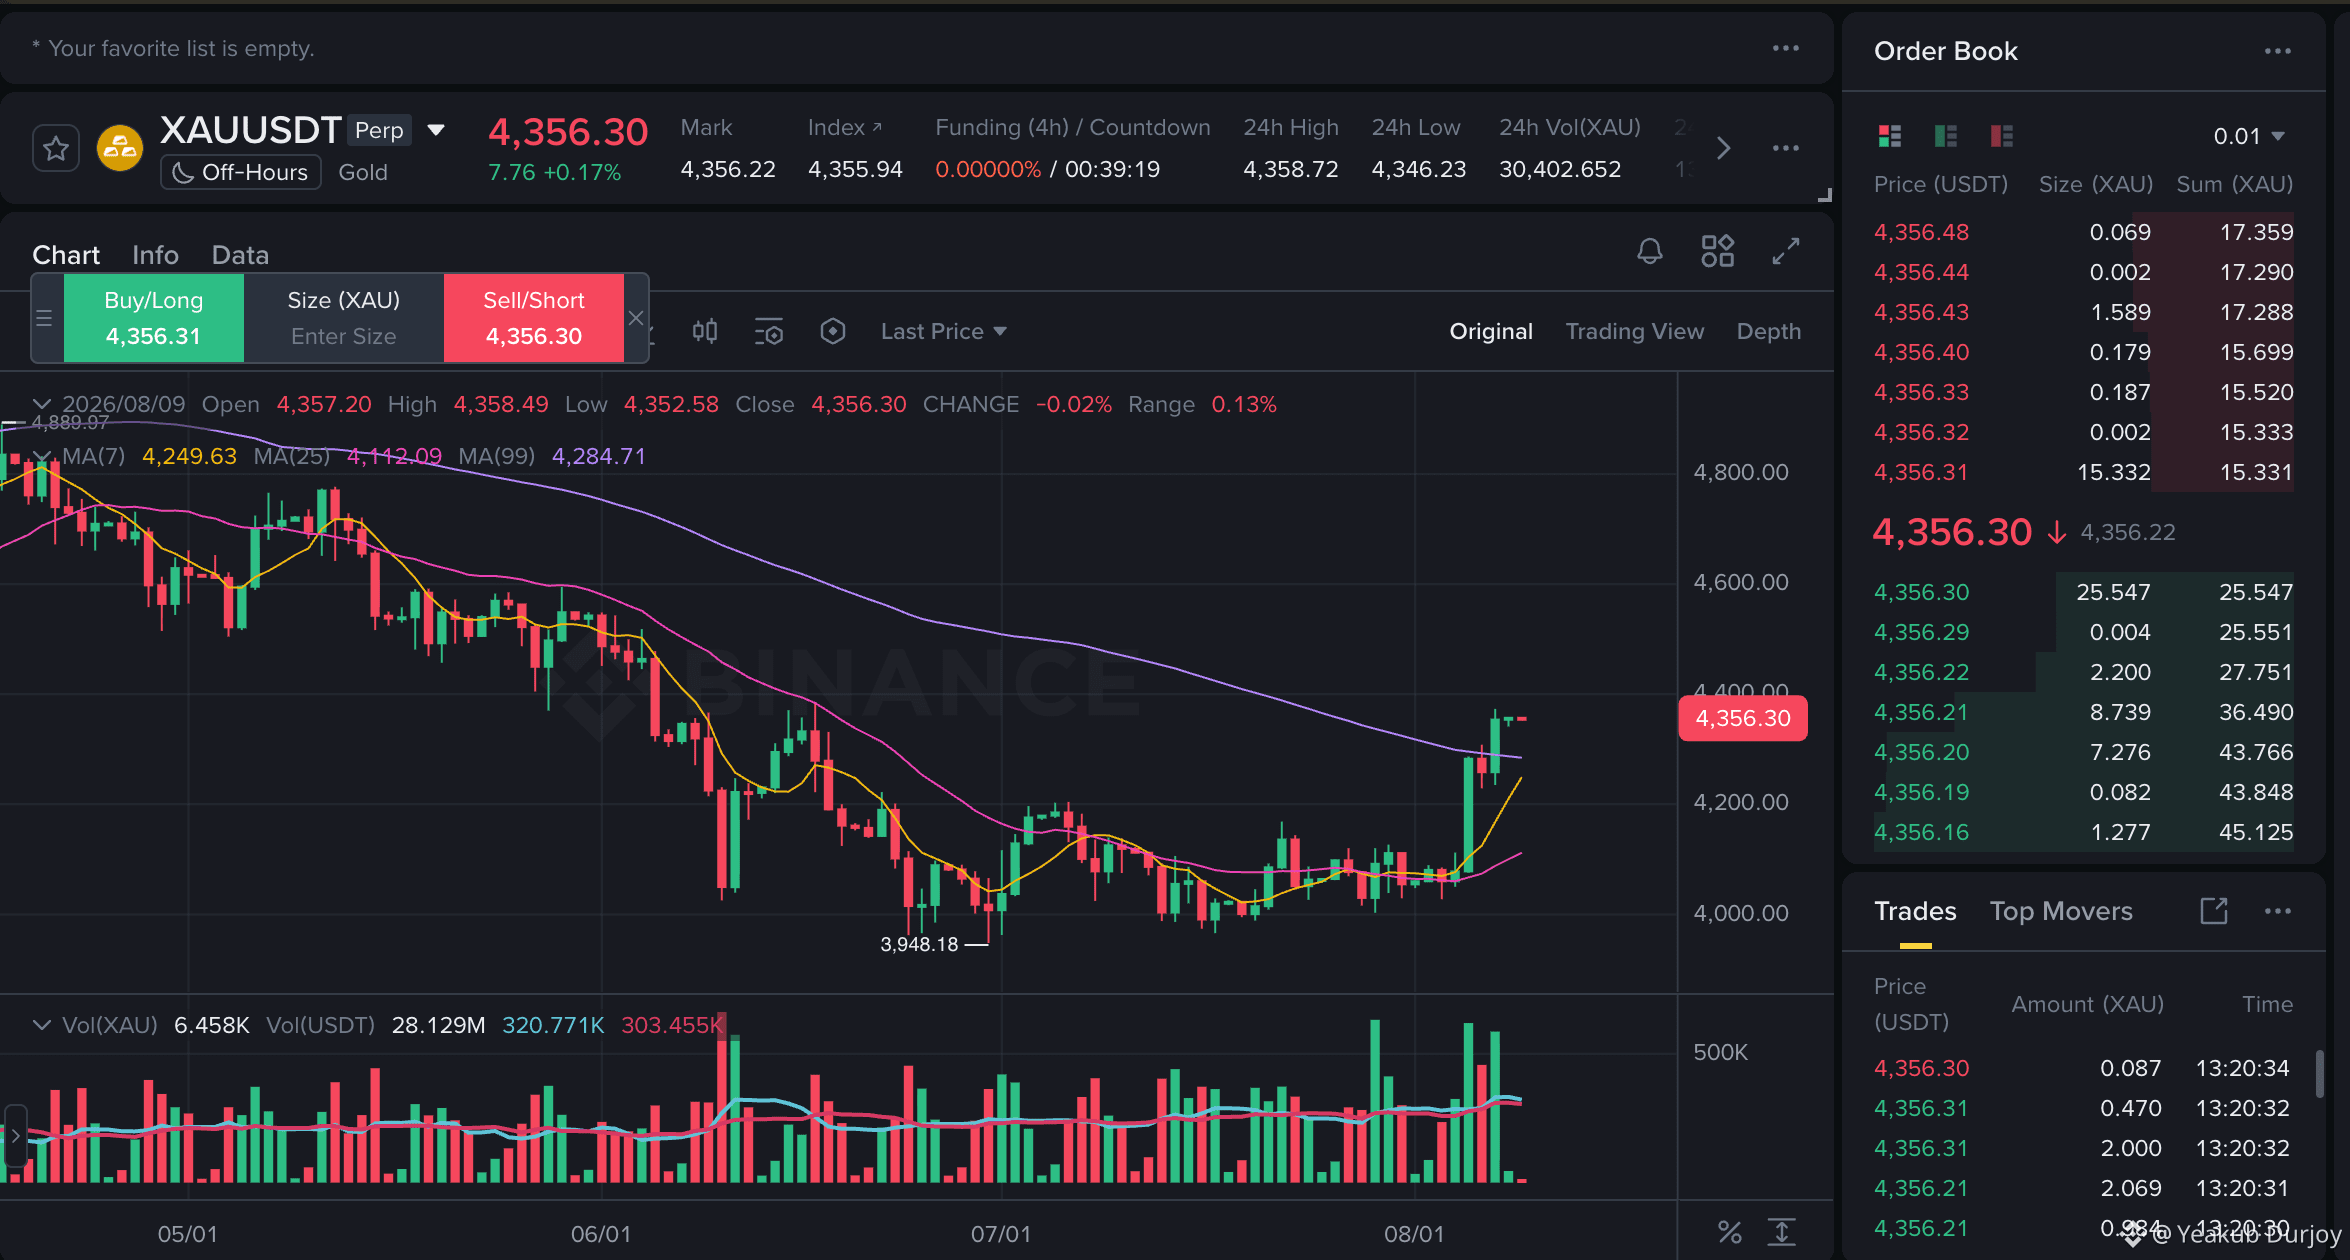
Task: Select bid price 4,356.29
Action: pyautogui.click(x=1921, y=632)
